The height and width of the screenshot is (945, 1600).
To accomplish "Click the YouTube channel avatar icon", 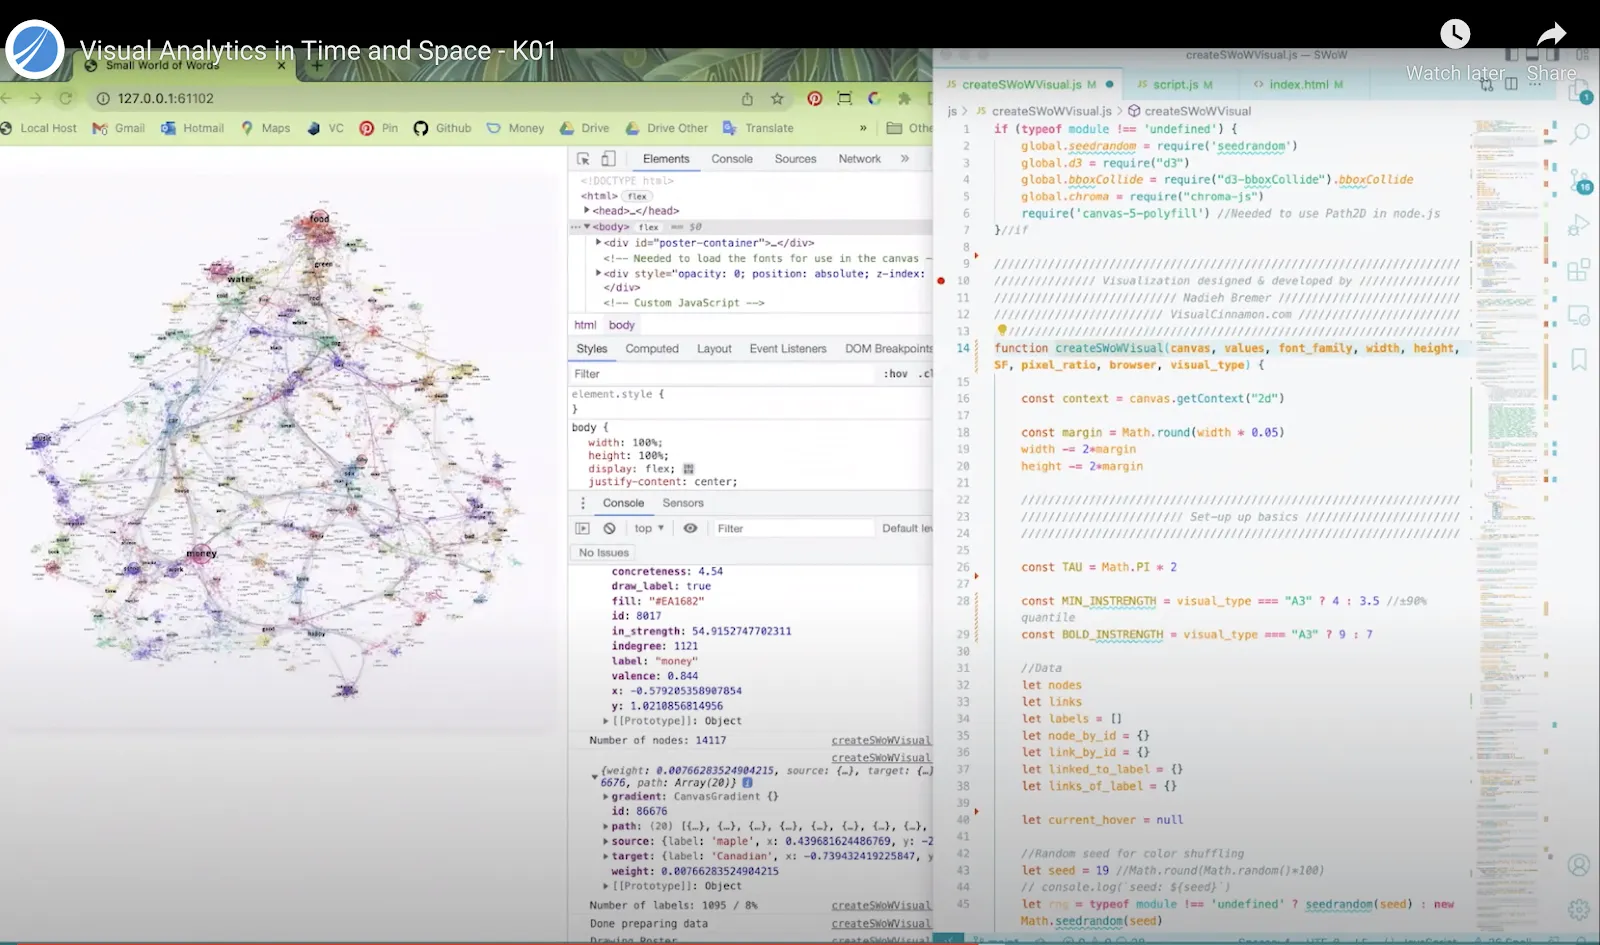I will coord(35,50).
